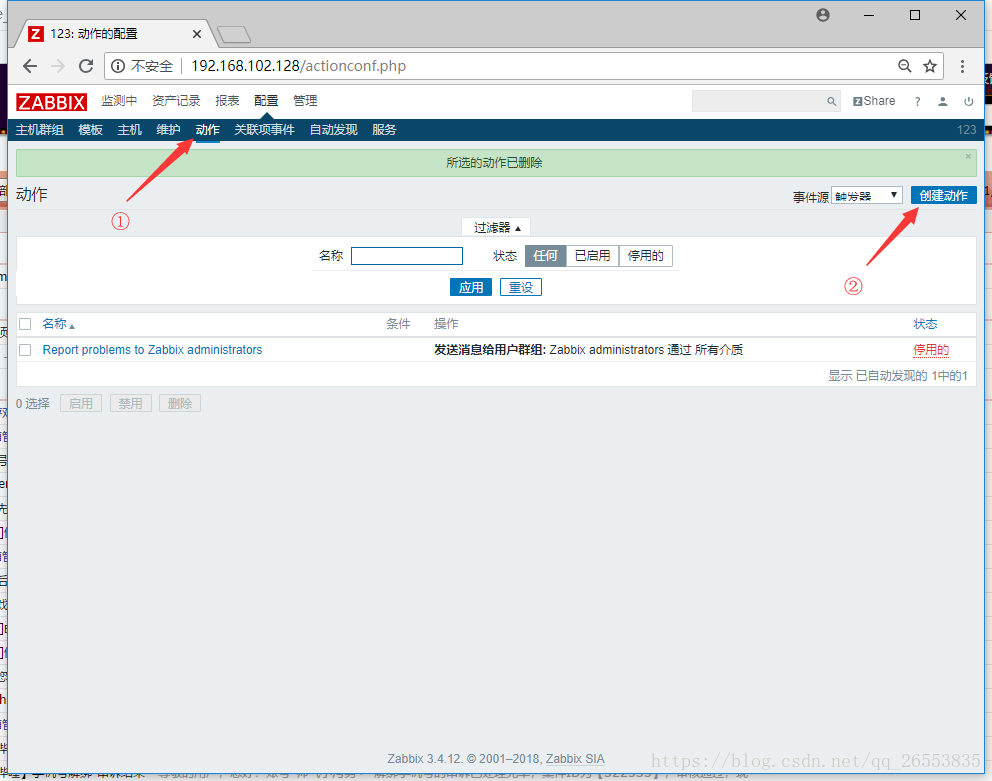Click the site information icon
This screenshot has width=992, height=781.
click(118, 66)
